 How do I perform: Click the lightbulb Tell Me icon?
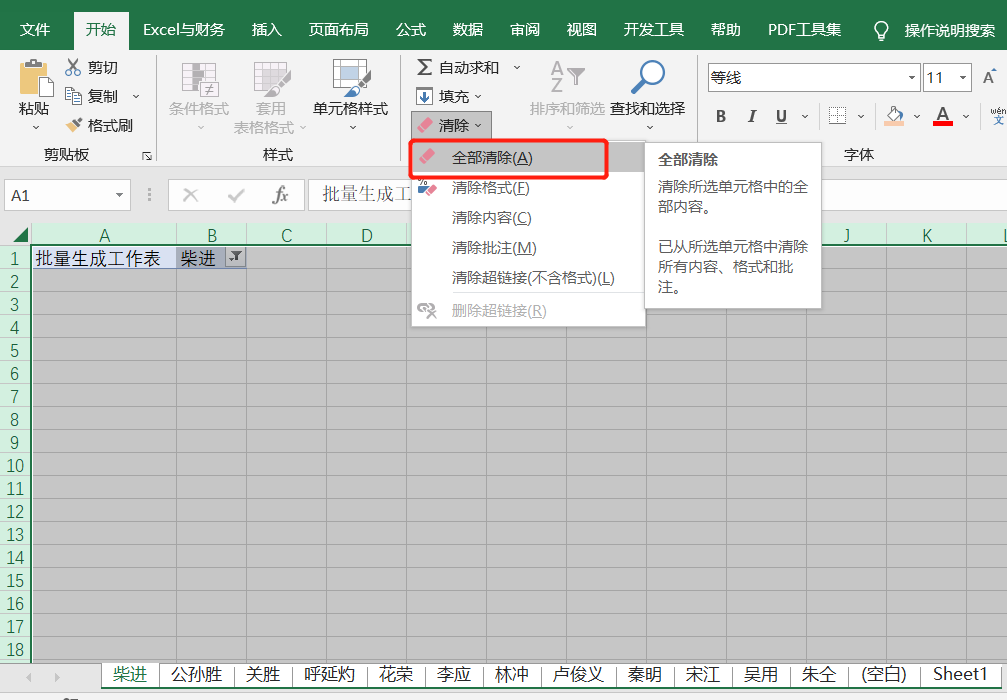coord(882,30)
